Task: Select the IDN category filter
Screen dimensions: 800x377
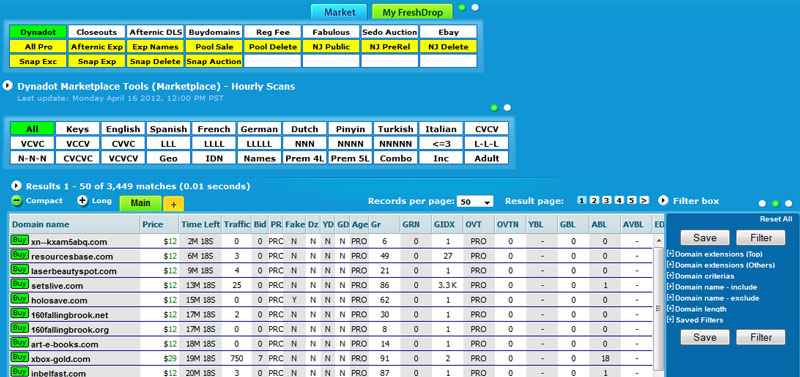Action: pyautogui.click(x=214, y=159)
